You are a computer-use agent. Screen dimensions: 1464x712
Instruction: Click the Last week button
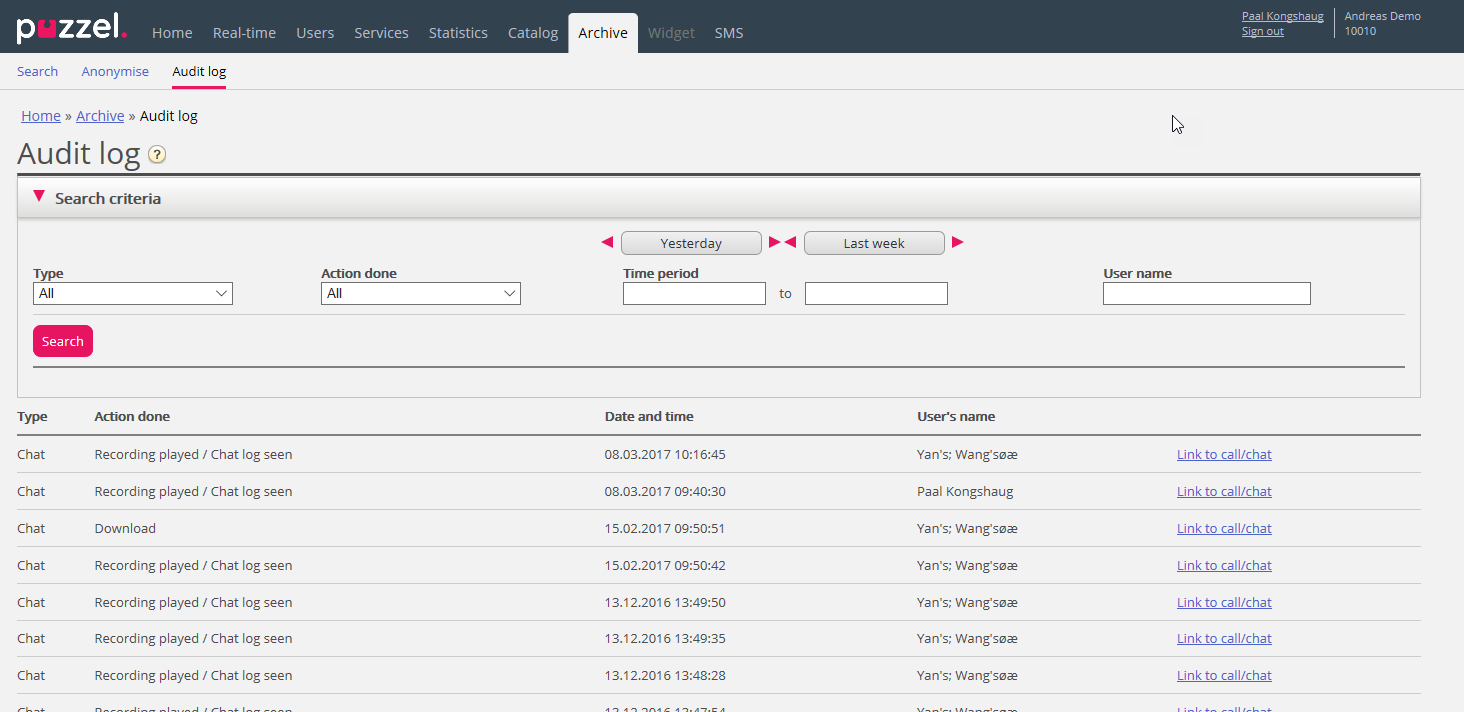874,243
